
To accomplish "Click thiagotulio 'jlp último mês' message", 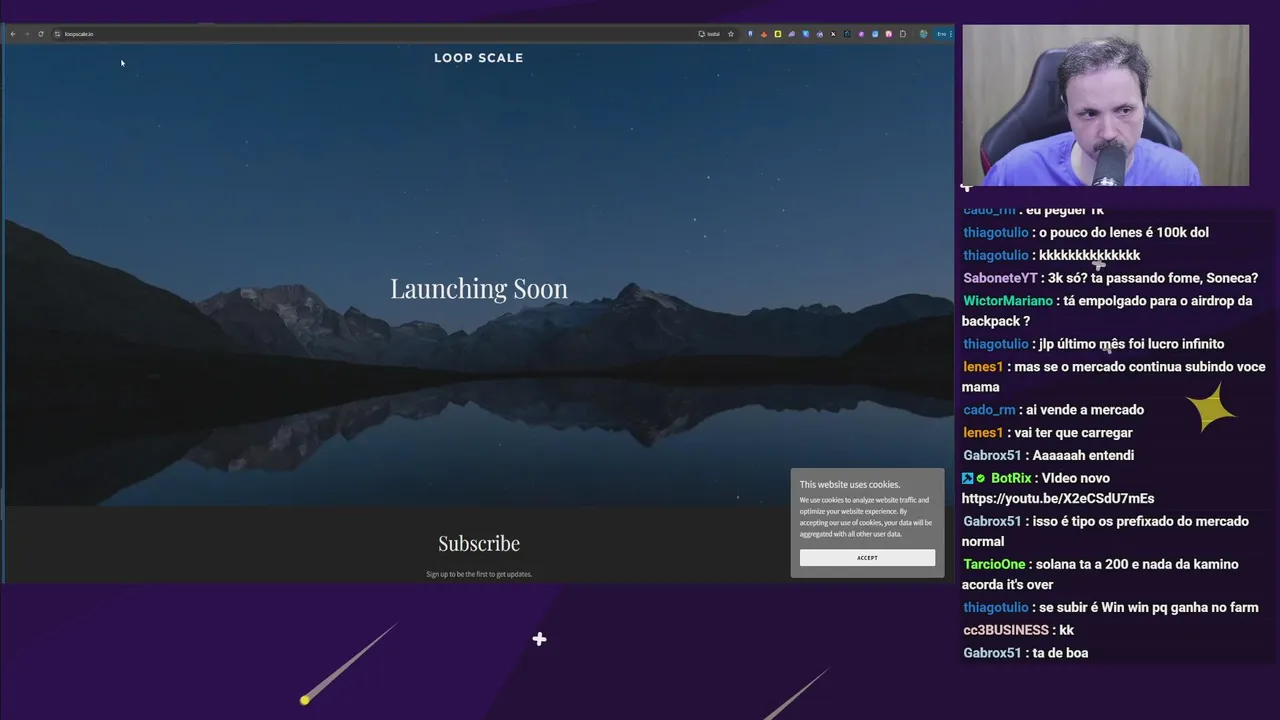I will 1131,344.
